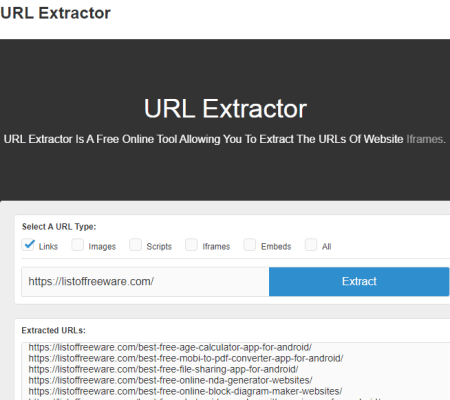Viewport: 450px width, 400px height.
Task: Enable the Images checkbox
Action: pos(78,245)
